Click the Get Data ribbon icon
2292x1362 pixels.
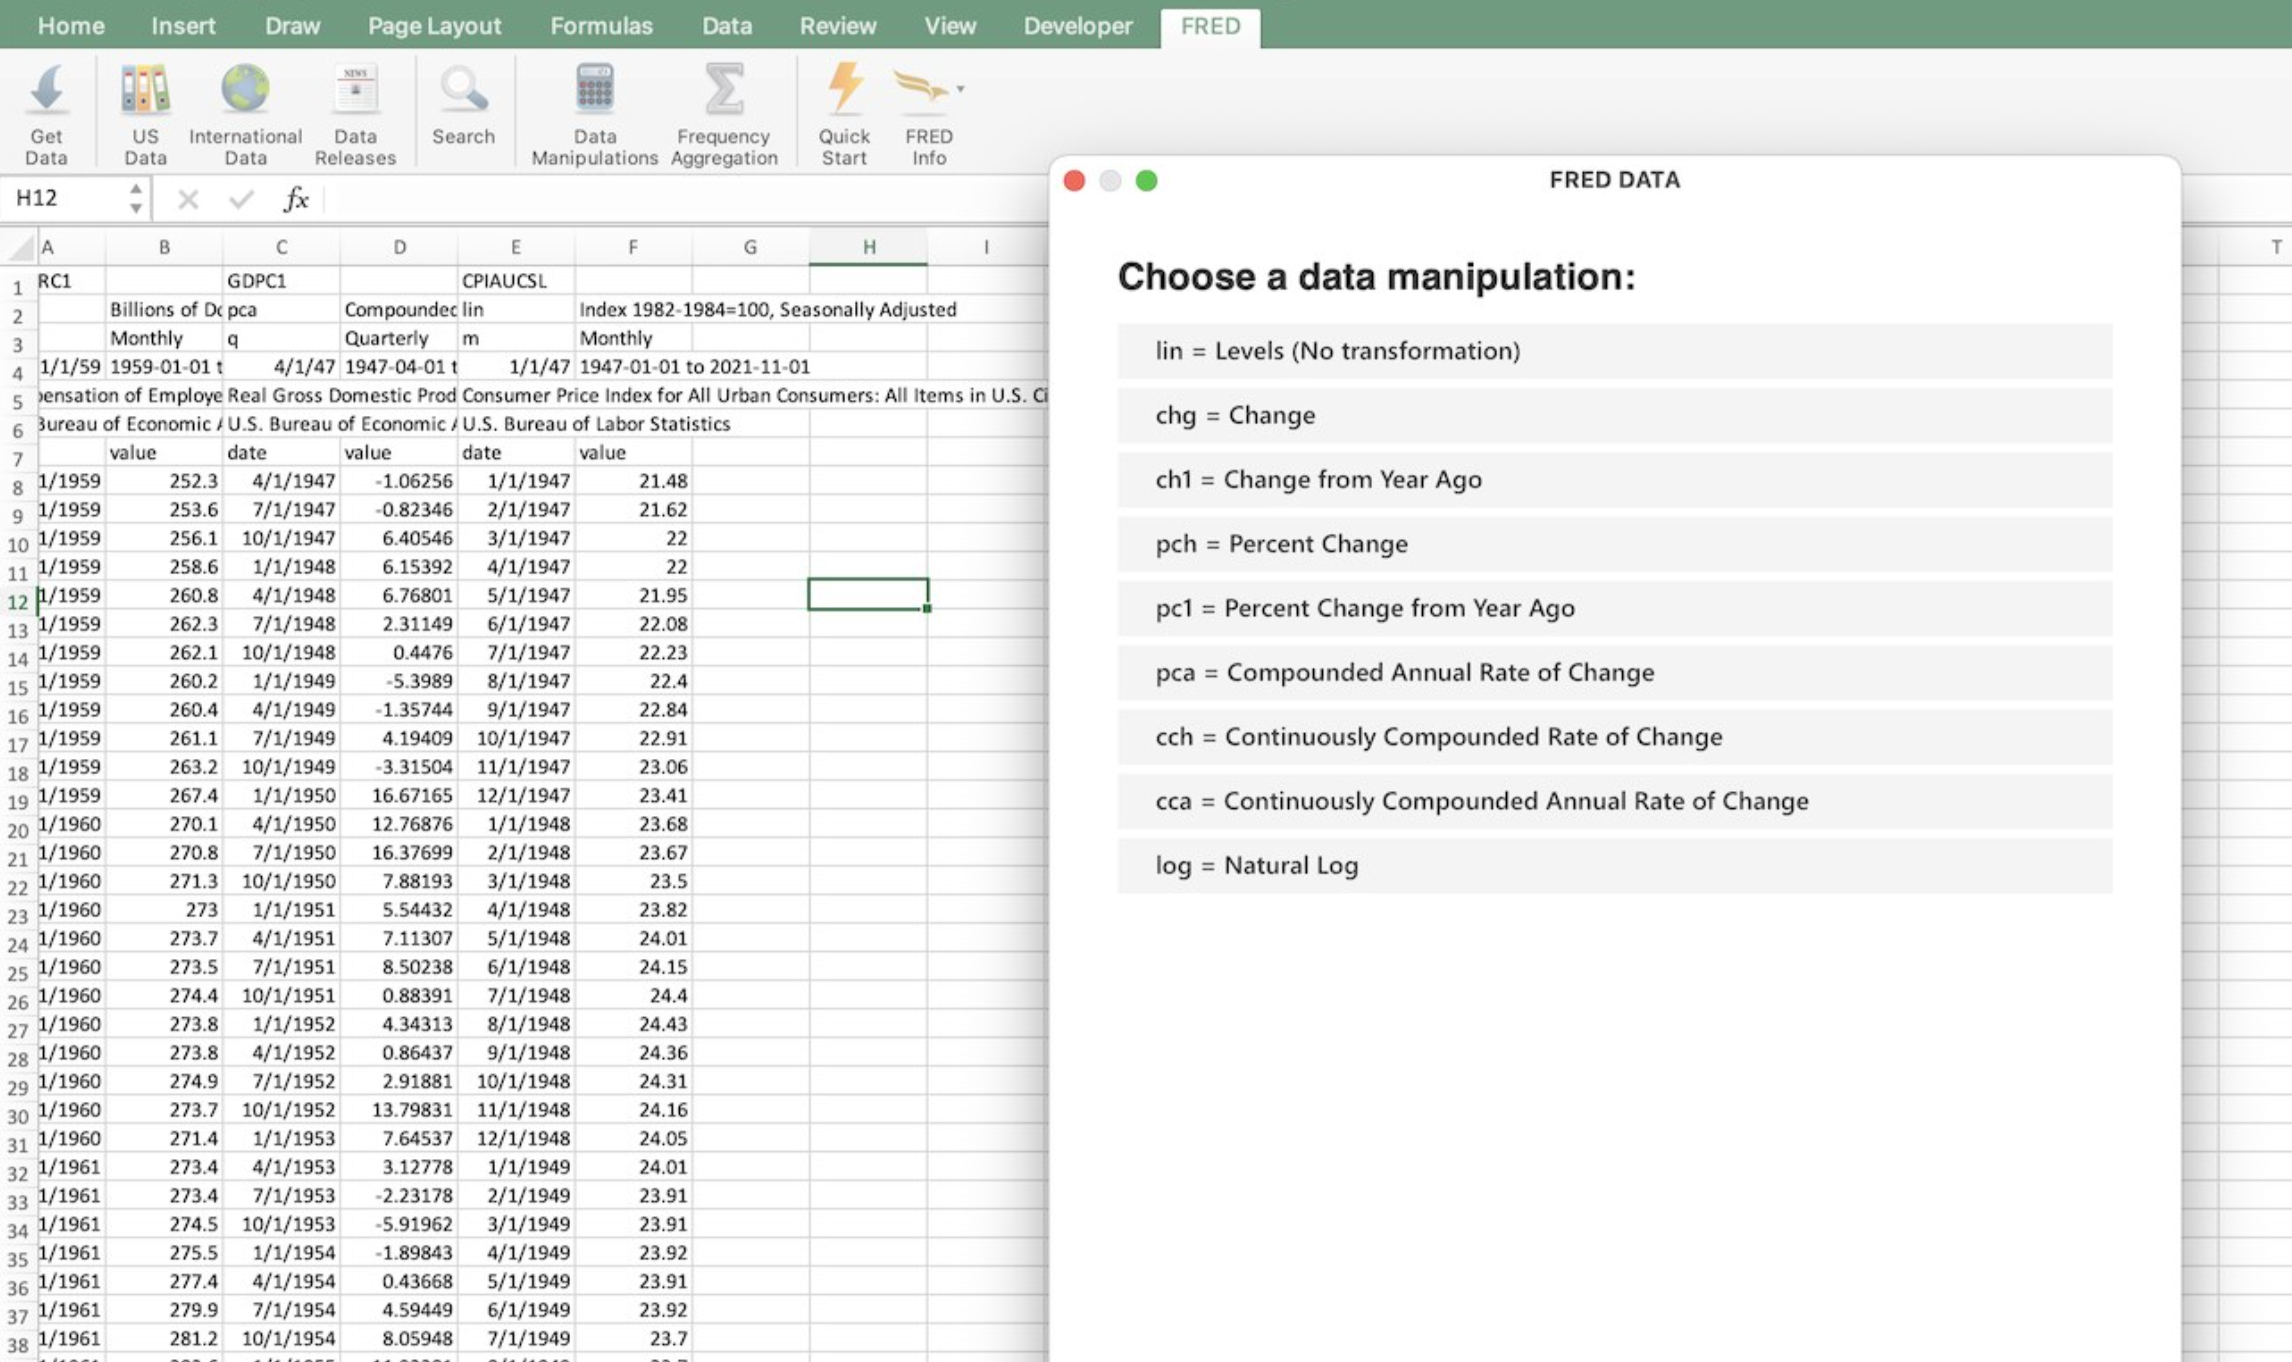[x=46, y=110]
